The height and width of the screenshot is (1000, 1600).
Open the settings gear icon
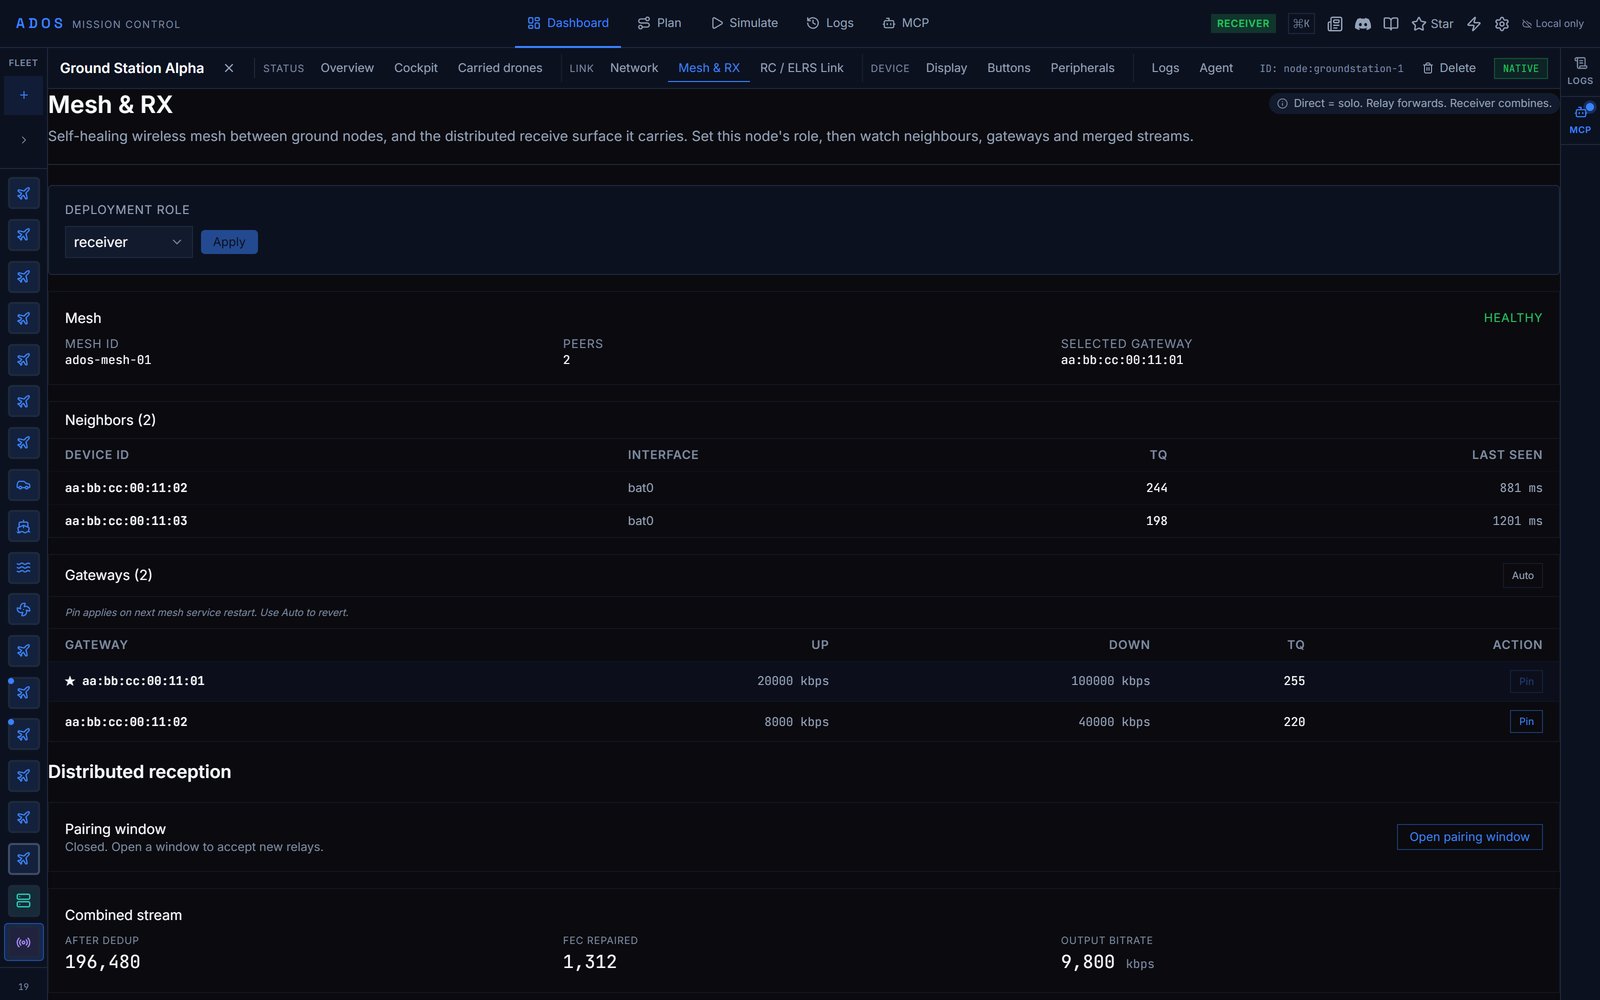click(1502, 23)
